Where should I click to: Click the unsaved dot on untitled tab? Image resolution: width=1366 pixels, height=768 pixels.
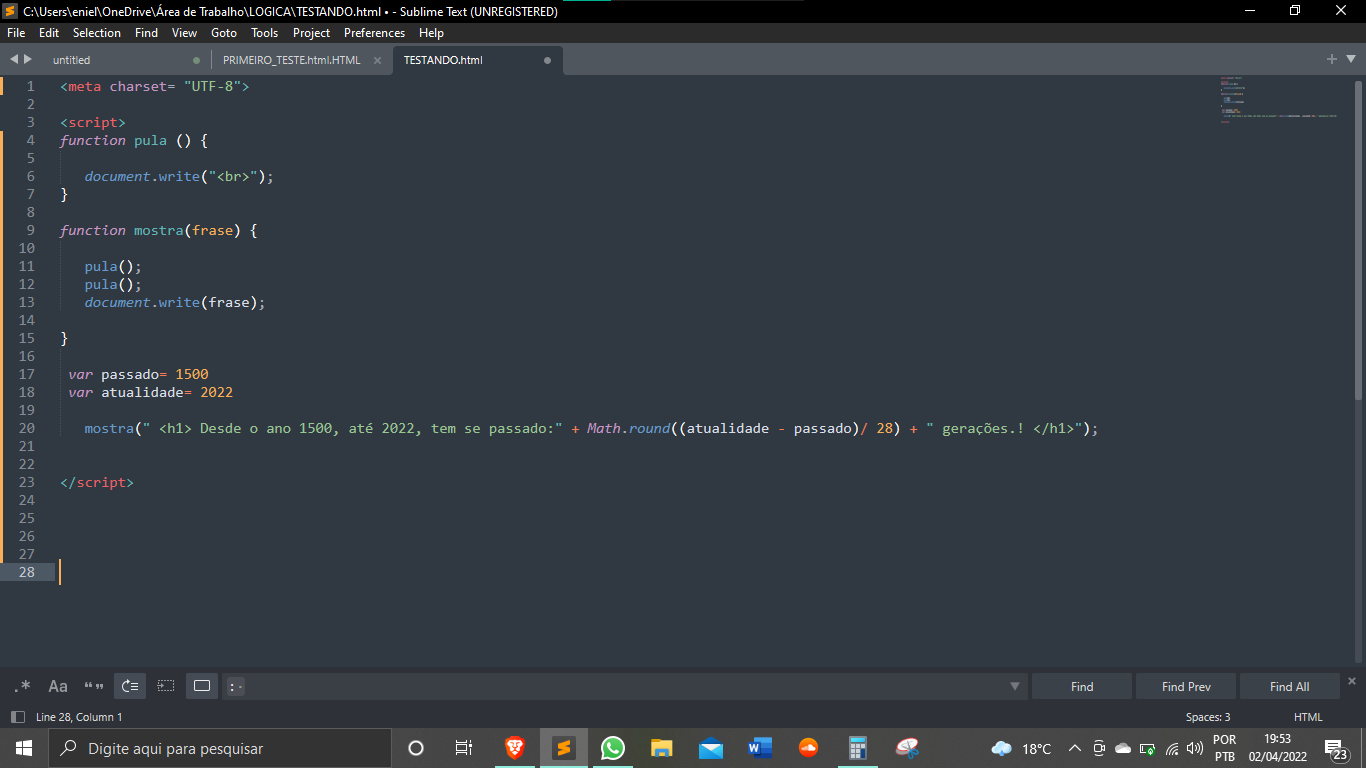pyautogui.click(x=196, y=60)
